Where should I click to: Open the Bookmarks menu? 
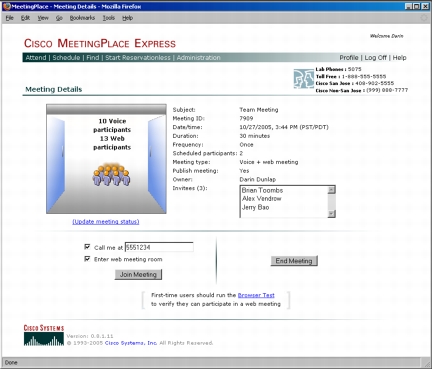[82, 18]
